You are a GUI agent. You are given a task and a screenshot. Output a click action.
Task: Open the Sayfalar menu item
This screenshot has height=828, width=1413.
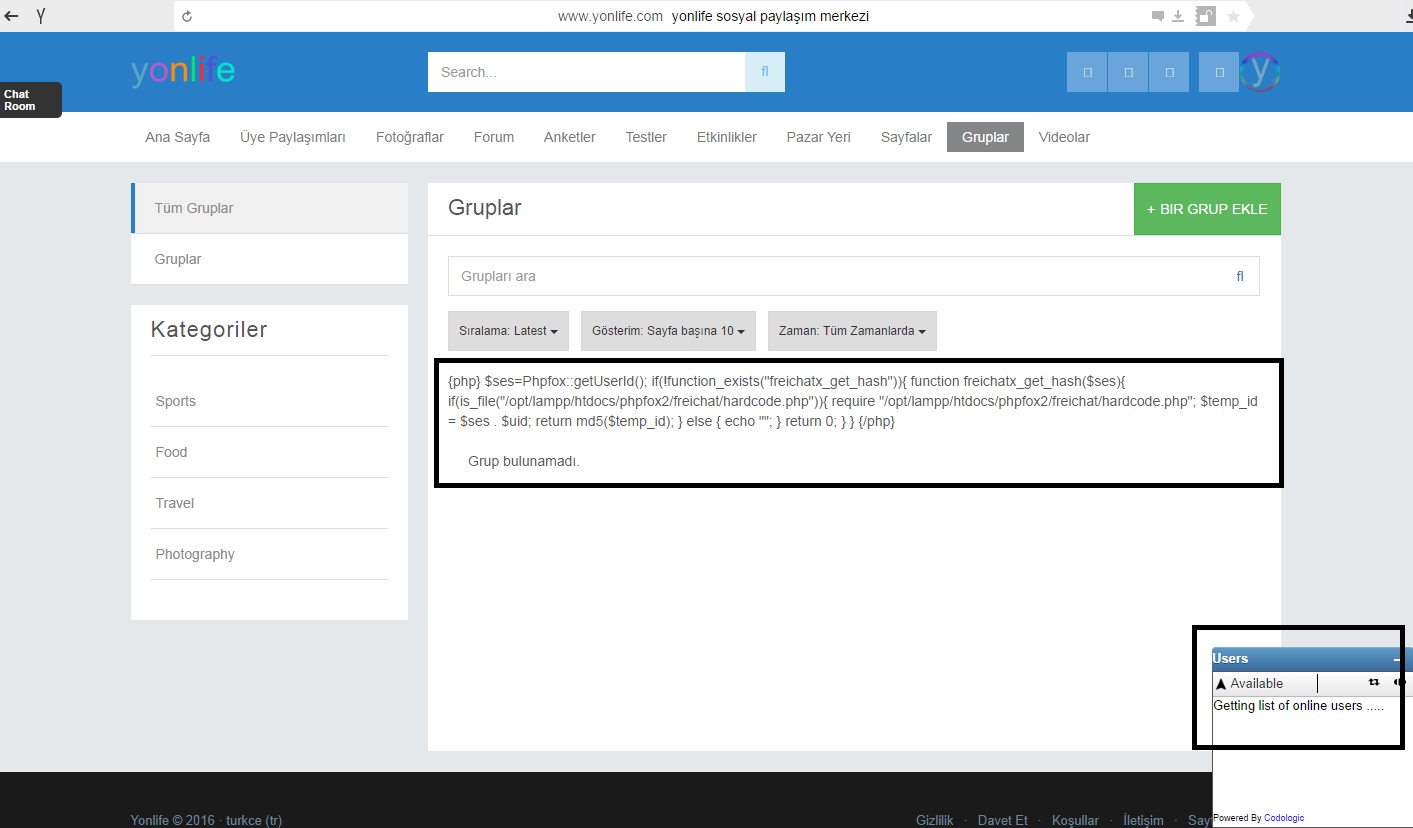click(906, 137)
